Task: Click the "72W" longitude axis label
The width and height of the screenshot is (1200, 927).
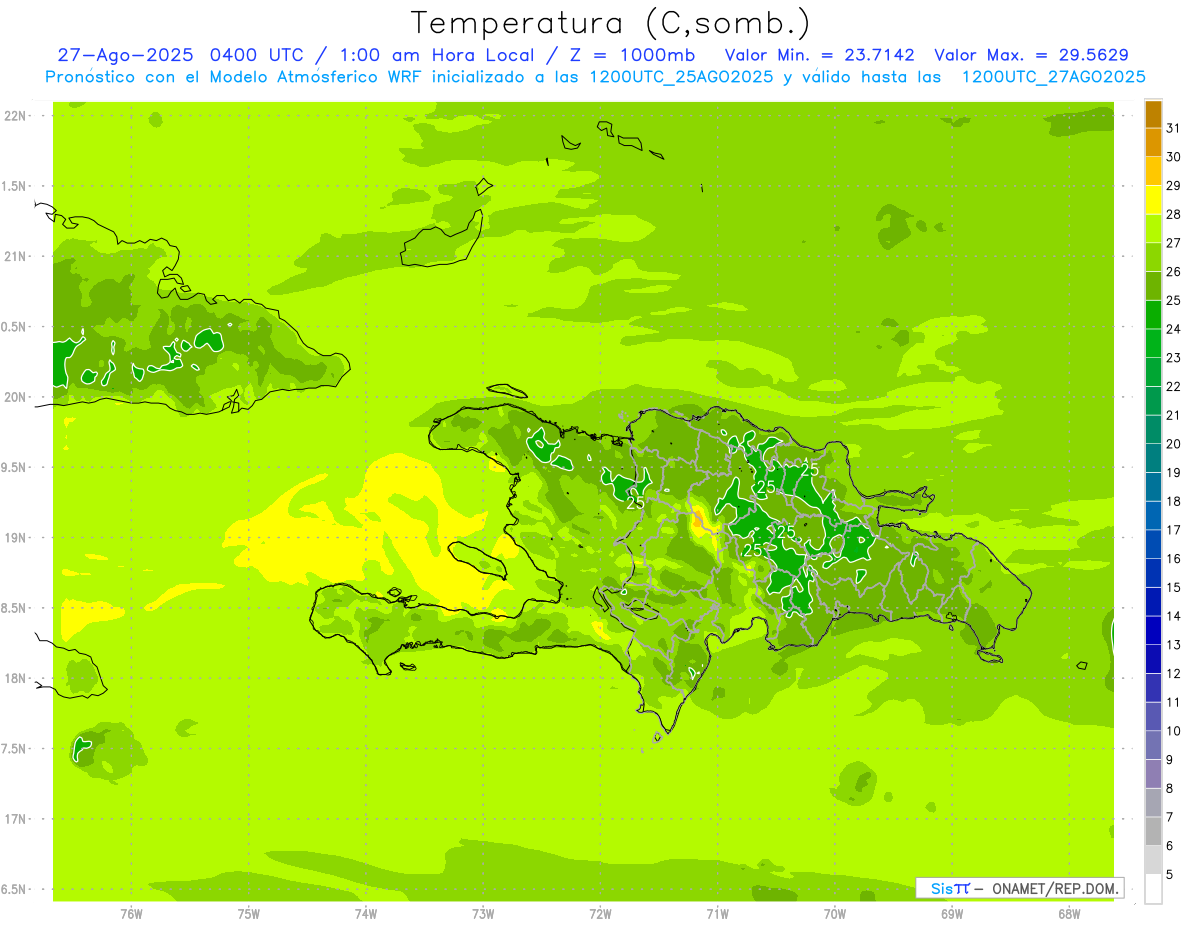Action: coord(600,913)
